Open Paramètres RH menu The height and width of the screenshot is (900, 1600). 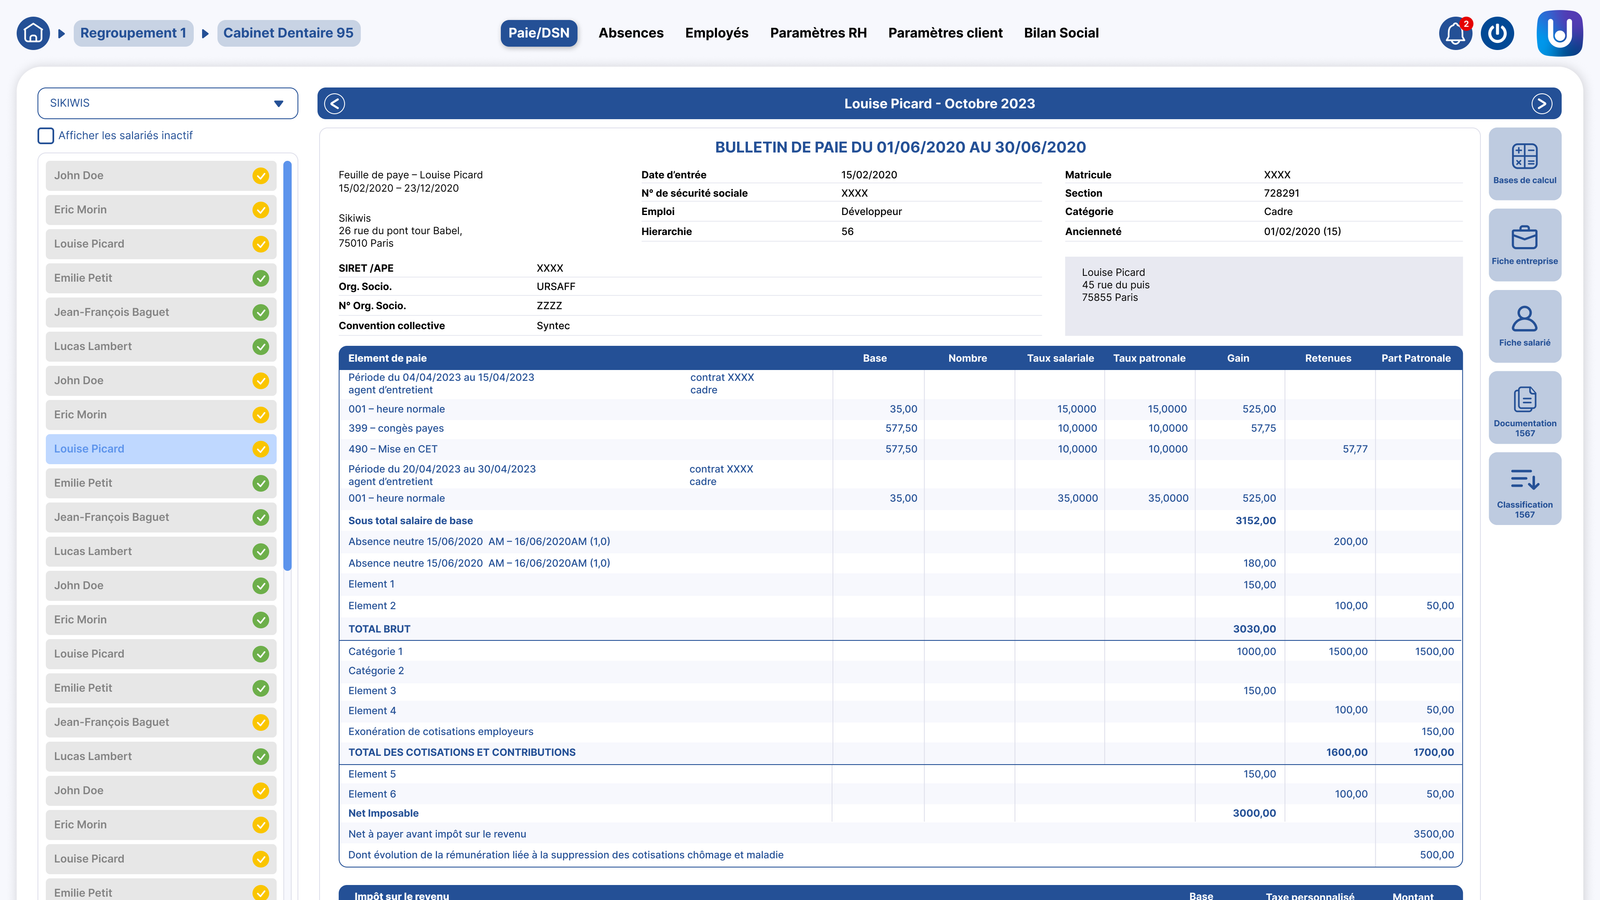click(818, 33)
